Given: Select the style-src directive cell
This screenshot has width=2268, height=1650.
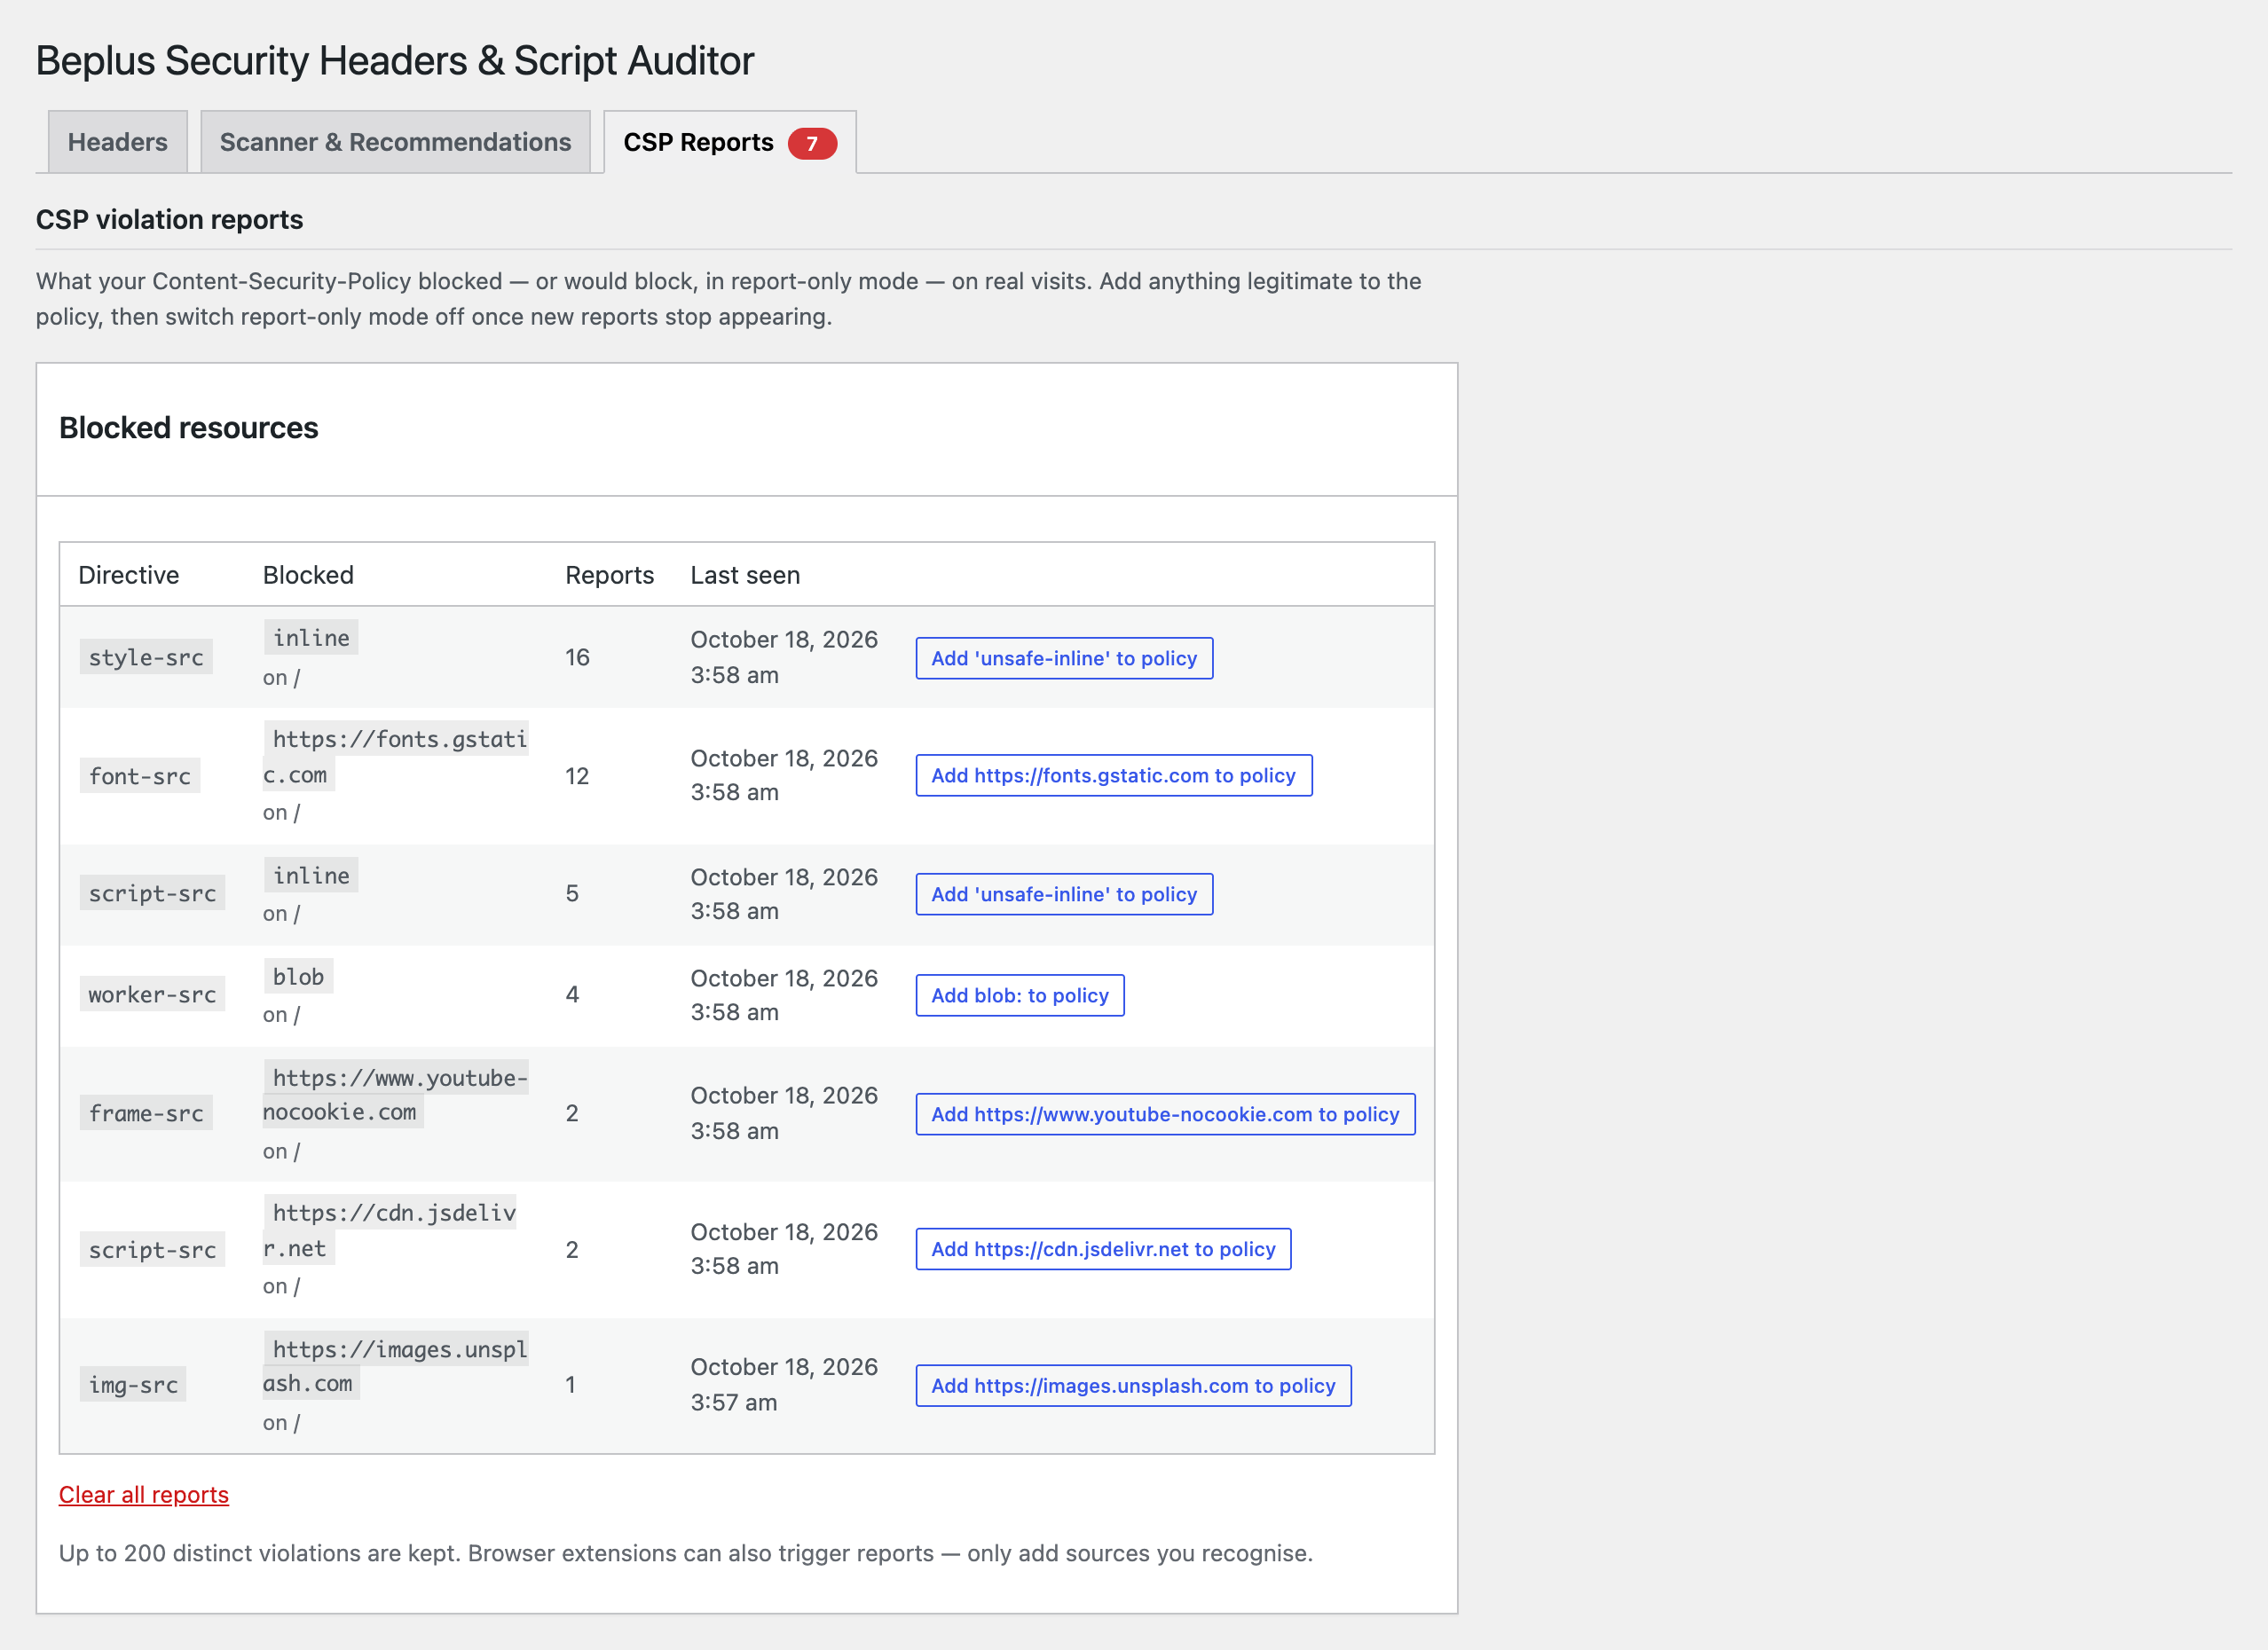Looking at the screenshot, I should pyautogui.click(x=146, y=657).
